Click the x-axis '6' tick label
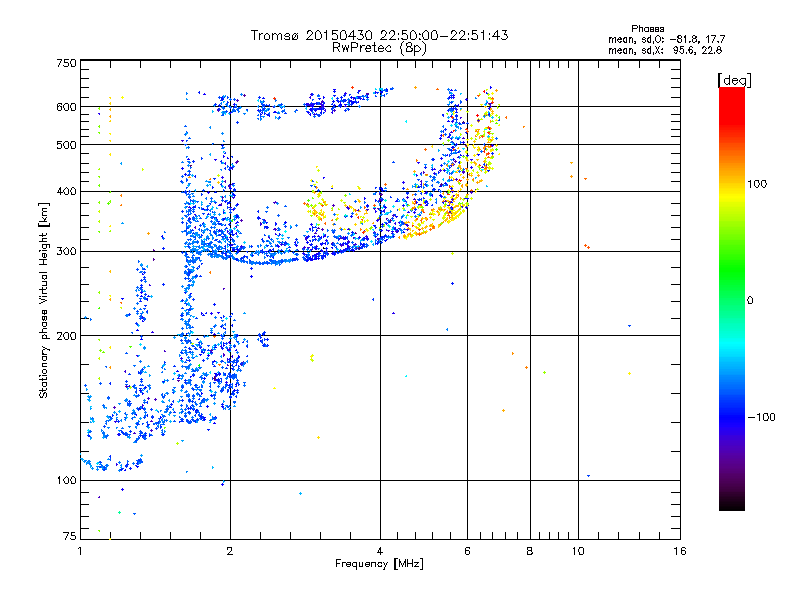Viewport: 800px width, 600px height. point(467,551)
